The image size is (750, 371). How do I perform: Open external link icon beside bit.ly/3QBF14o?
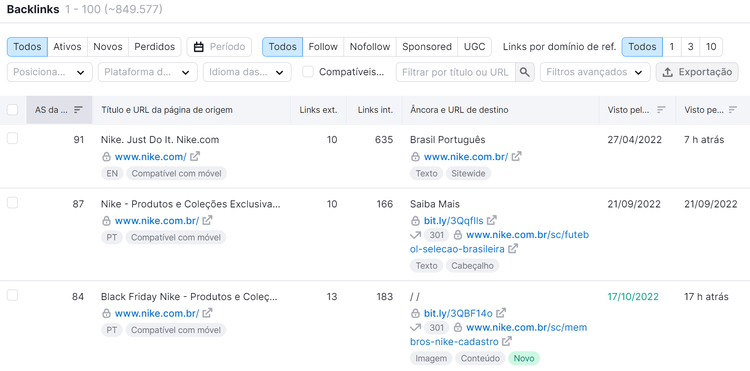501,313
